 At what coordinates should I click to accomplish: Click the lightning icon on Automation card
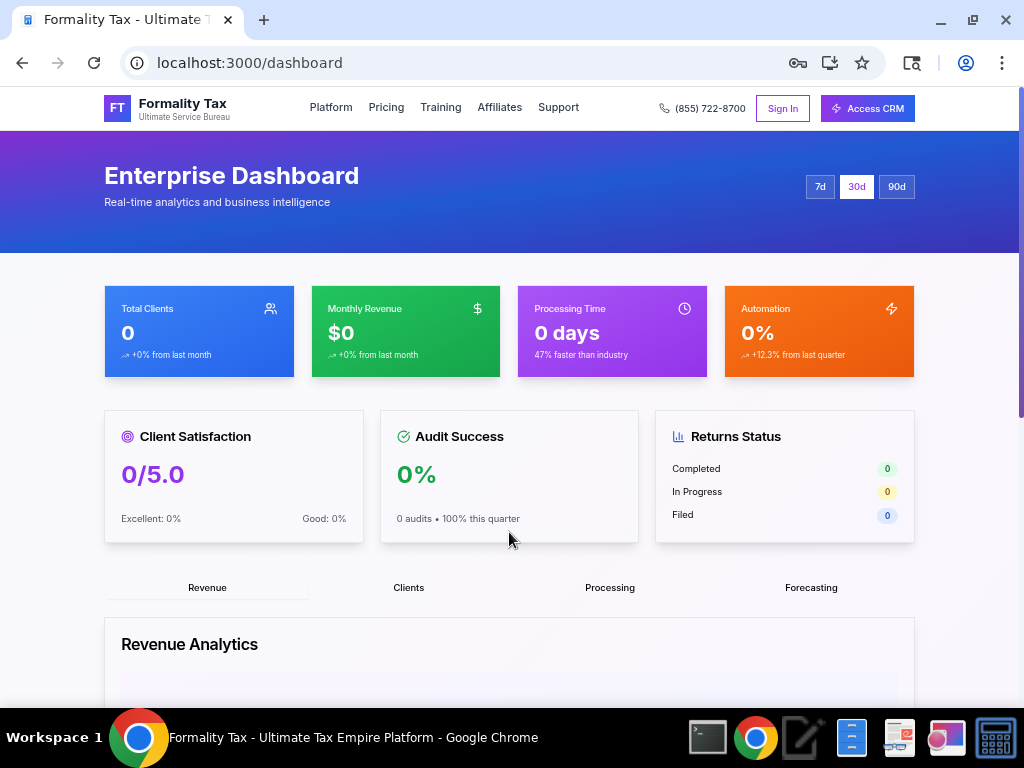[891, 308]
